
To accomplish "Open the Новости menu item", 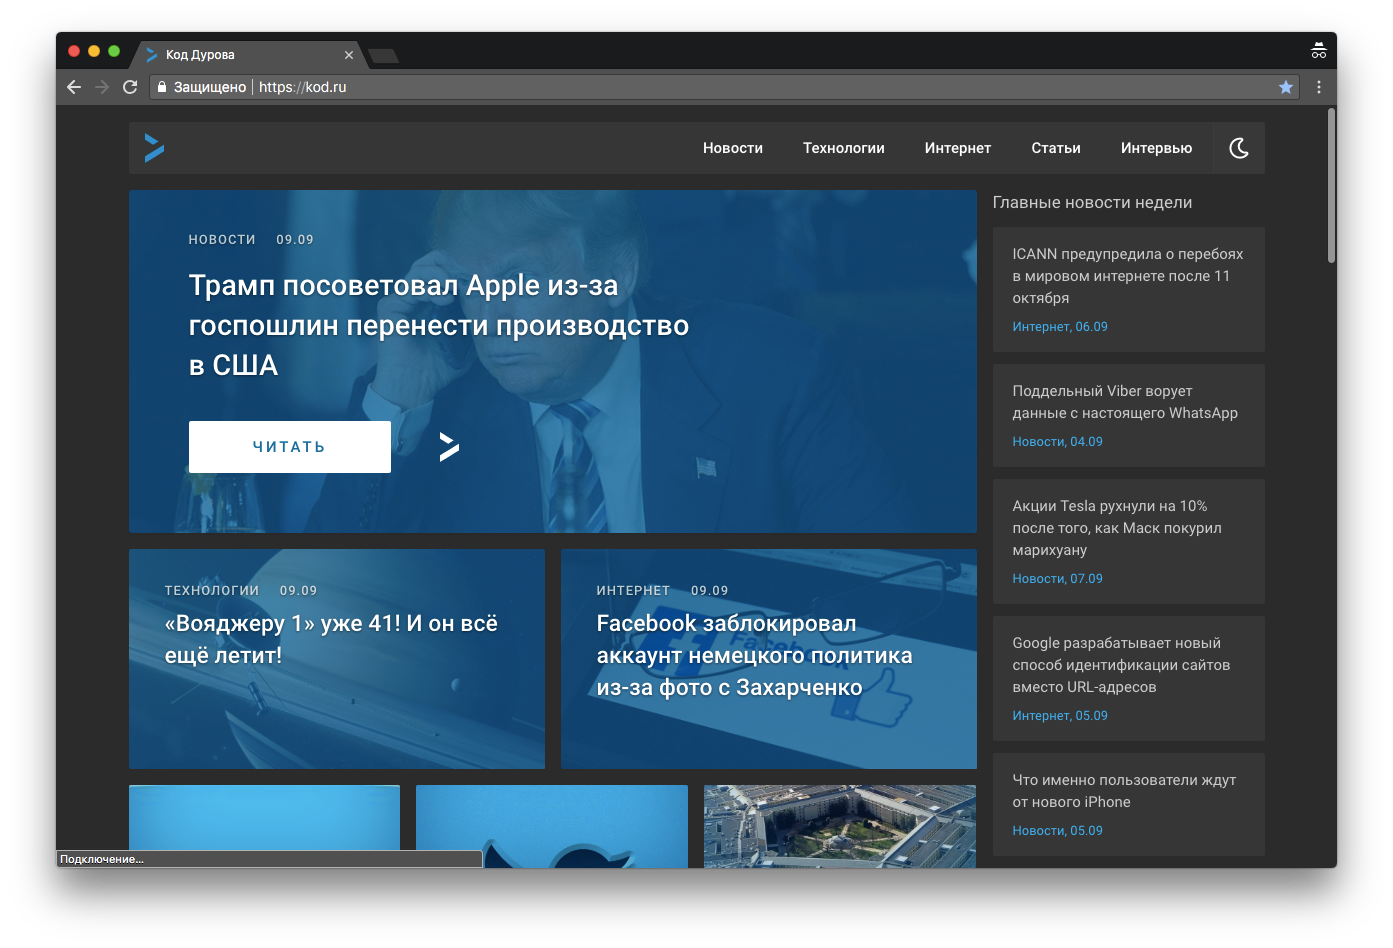I will click(733, 148).
